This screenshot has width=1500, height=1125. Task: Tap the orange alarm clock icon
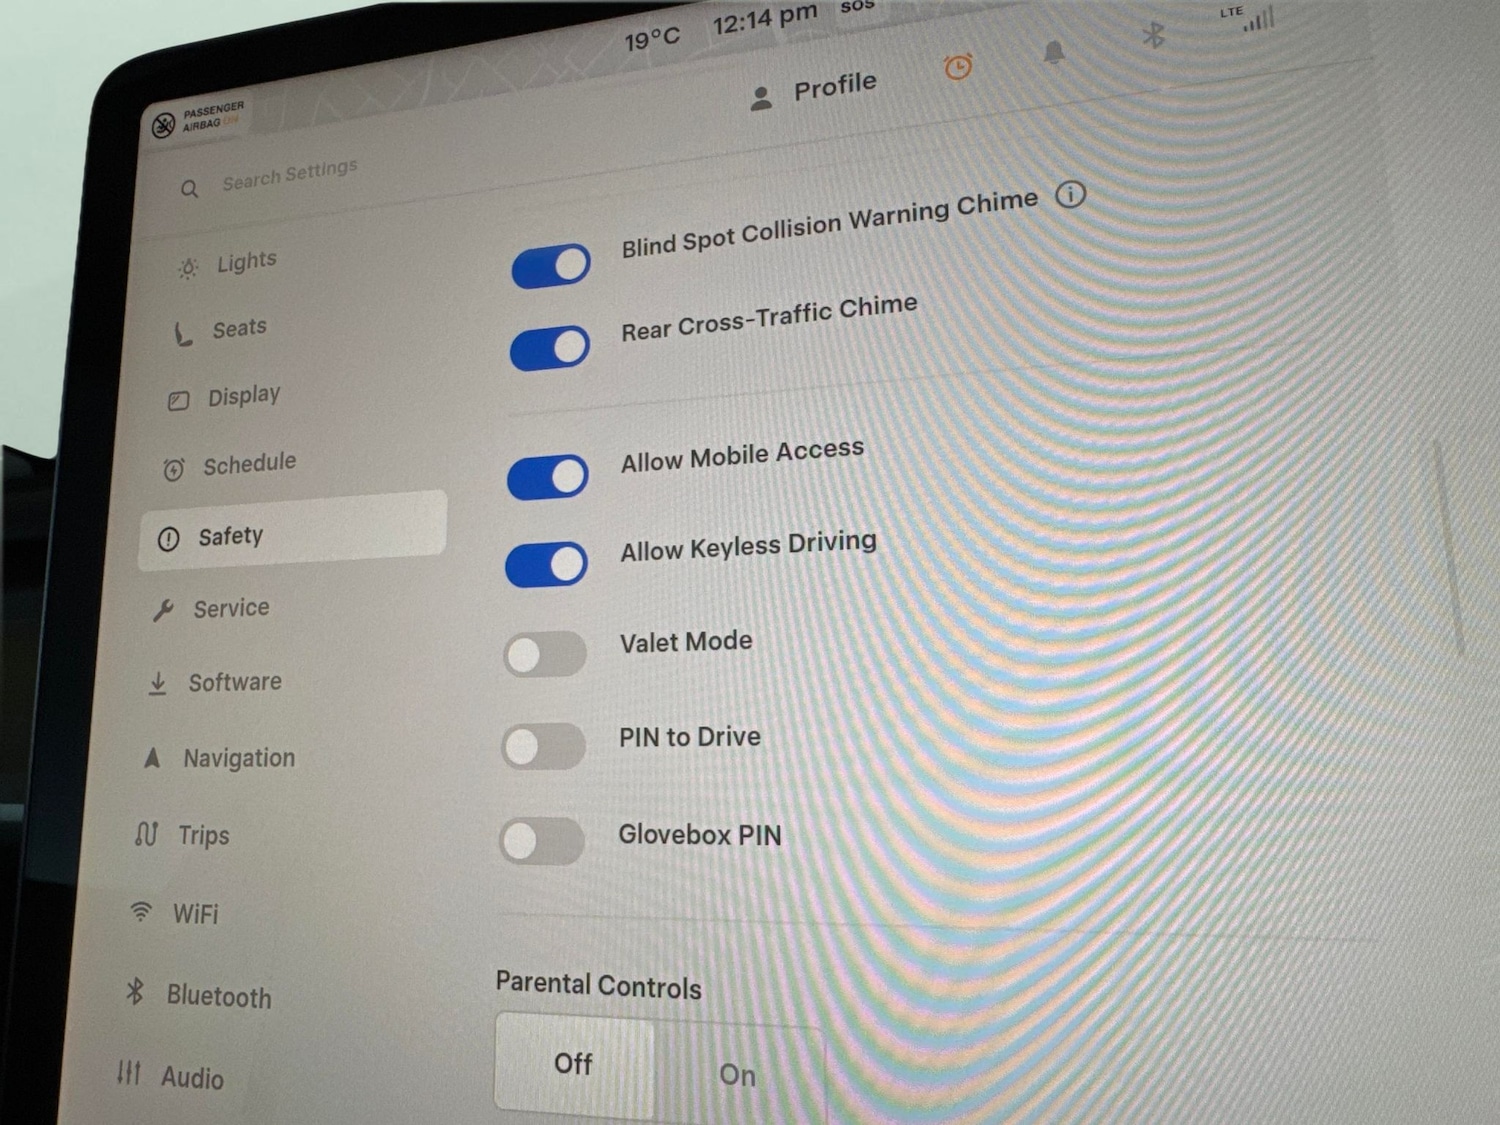tap(958, 67)
